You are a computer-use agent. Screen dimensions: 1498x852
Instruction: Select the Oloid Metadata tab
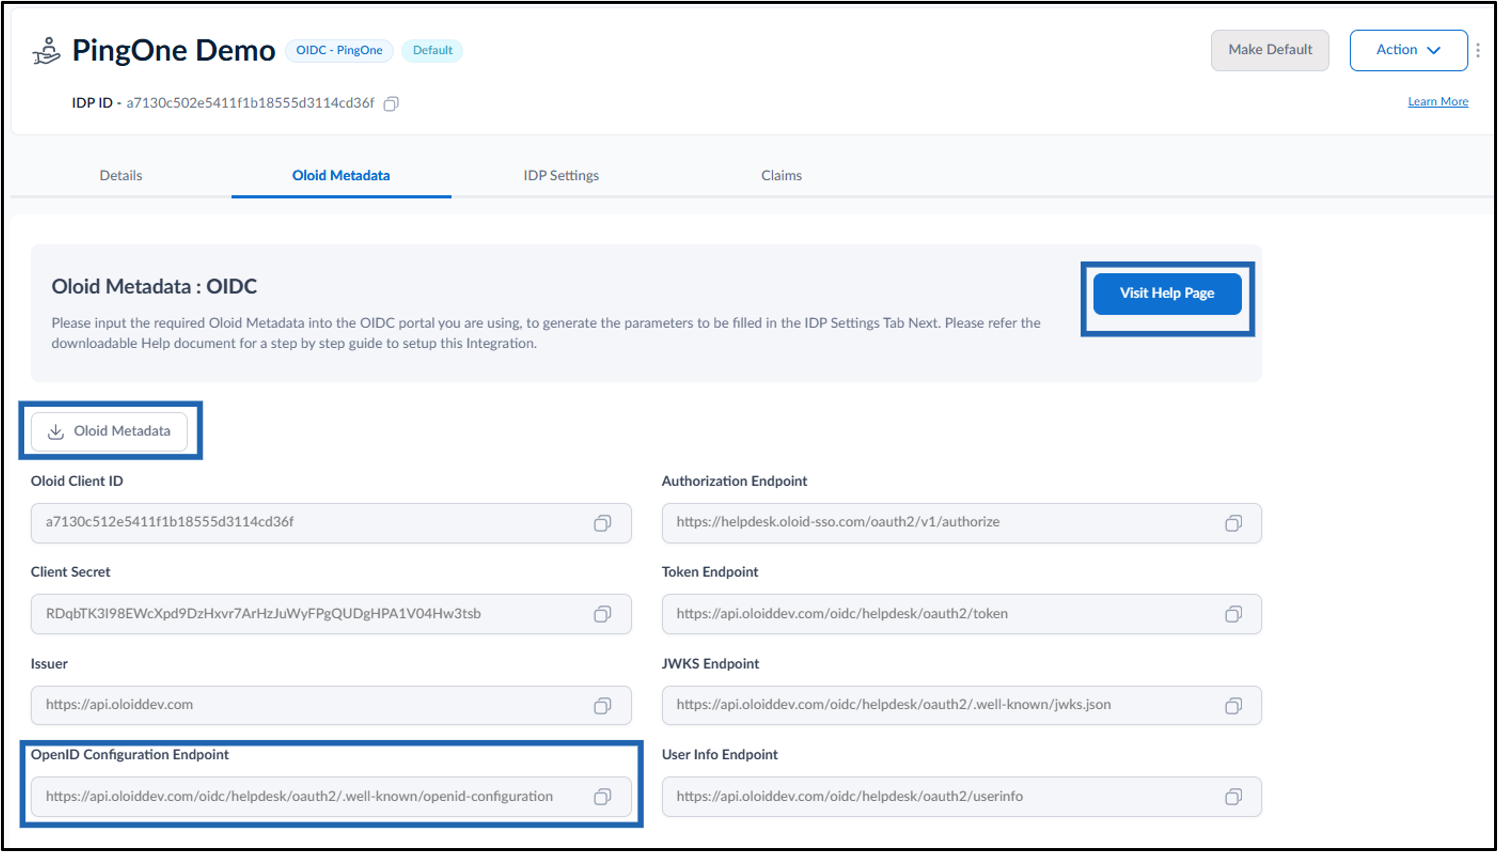point(341,175)
